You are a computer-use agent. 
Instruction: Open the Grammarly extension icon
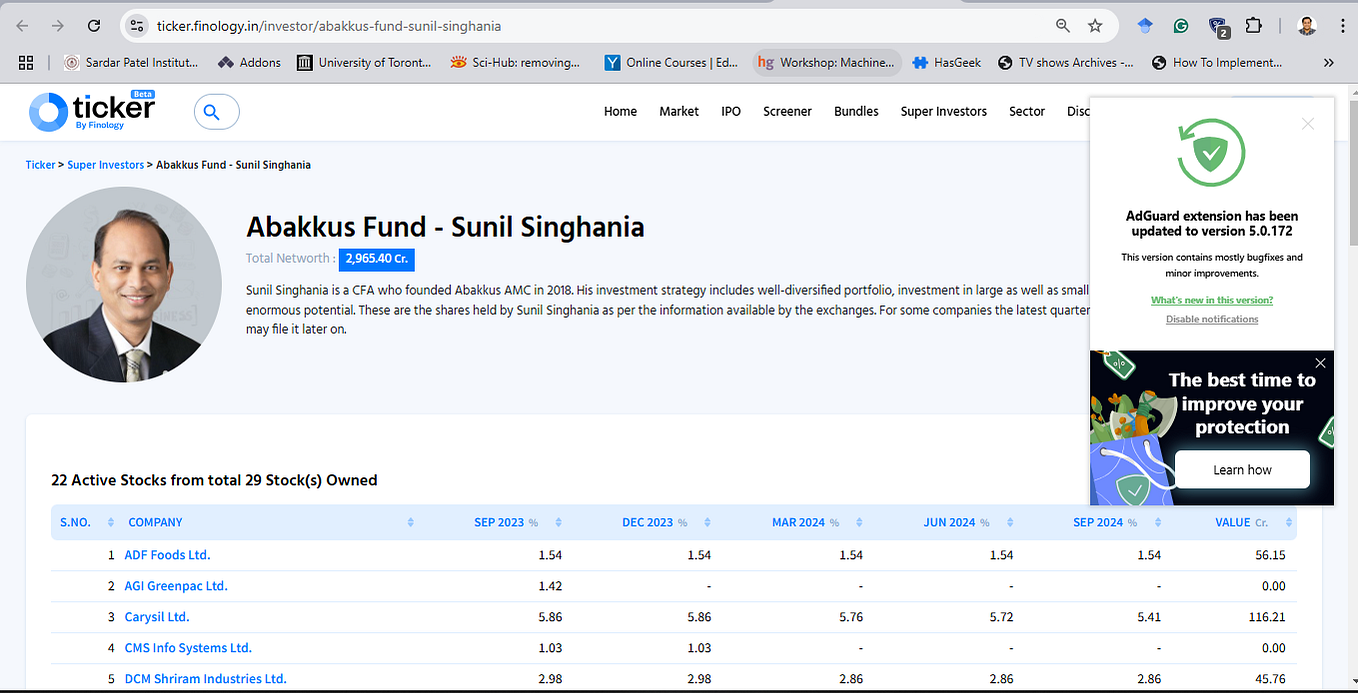(x=1181, y=26)
